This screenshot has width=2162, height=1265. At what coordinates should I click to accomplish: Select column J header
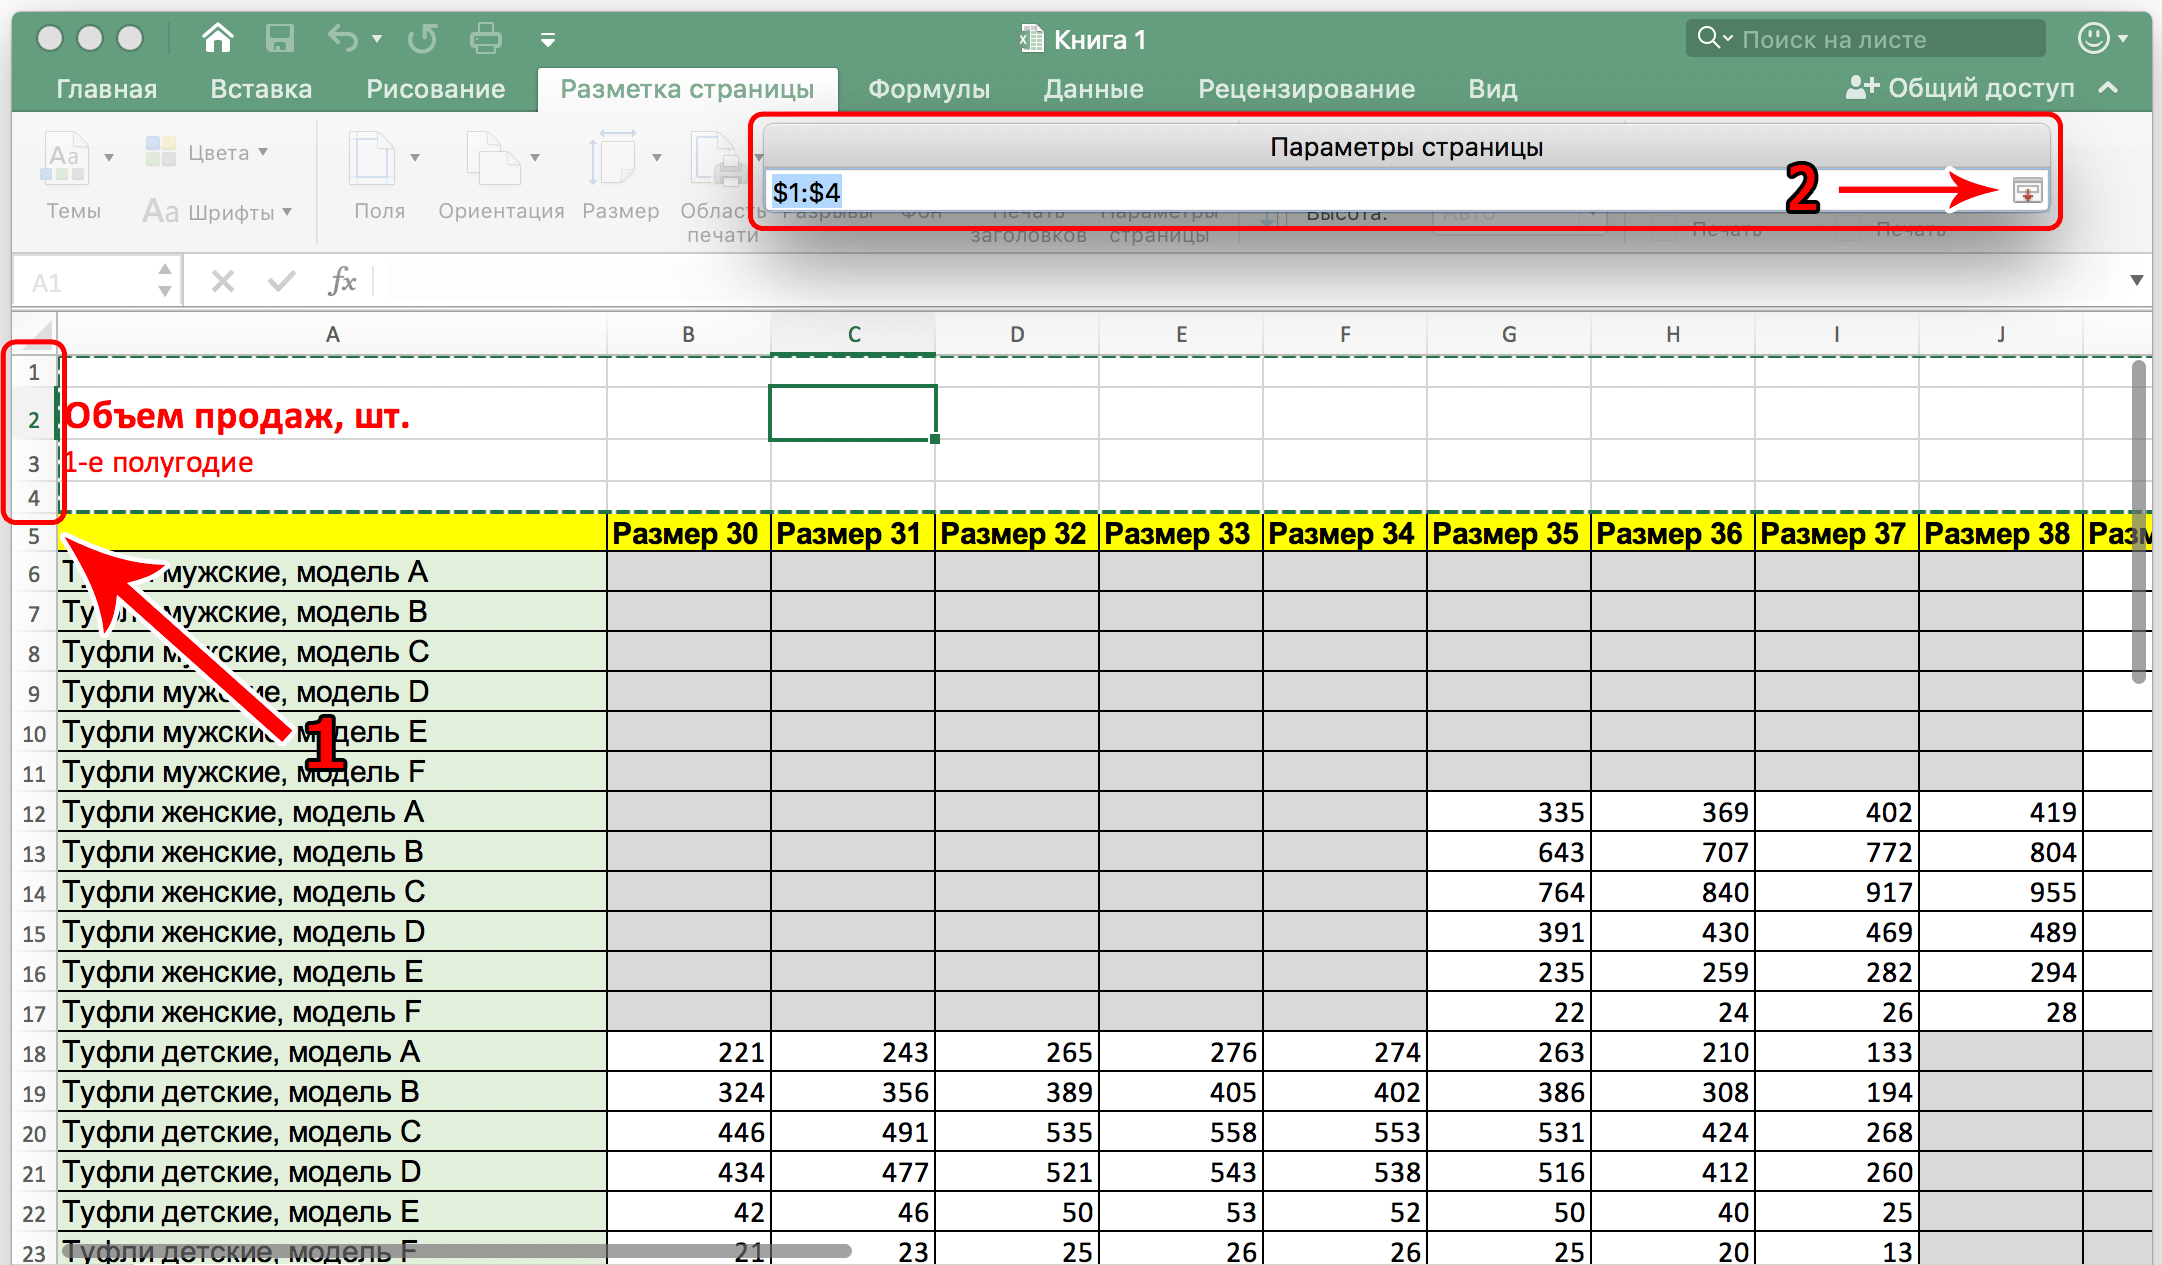click(x=2001, y=334)
